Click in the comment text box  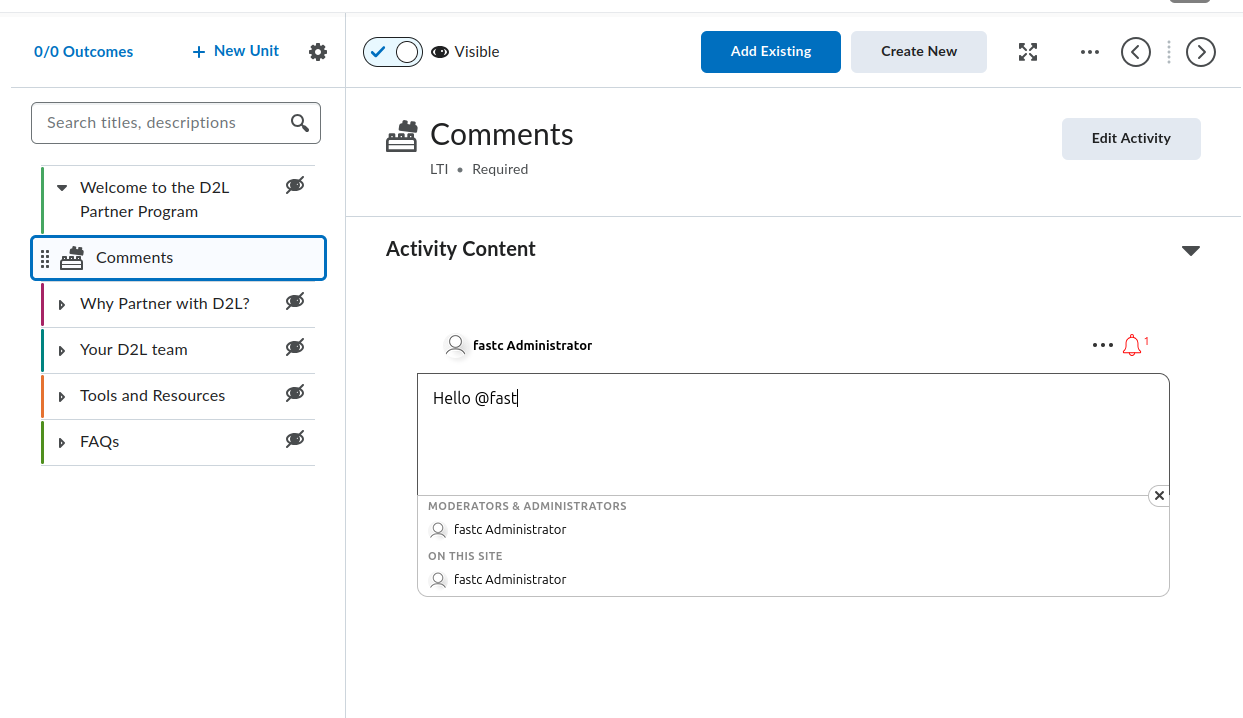click(x=793, y=435)
